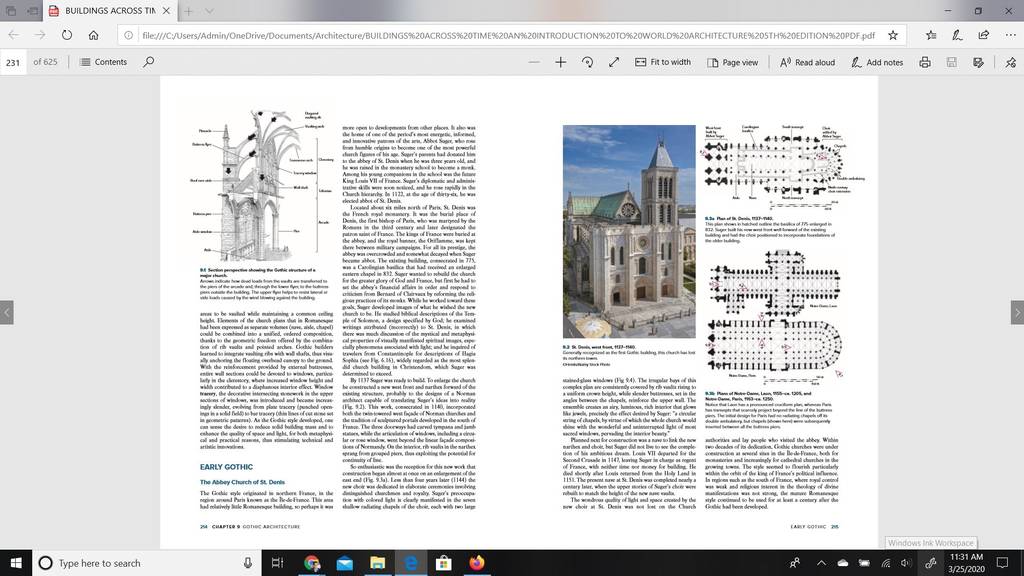Viewport: 1024px width, 576px height.
Task: Click the address bar with the PDF file path
Action: point(508,35)
